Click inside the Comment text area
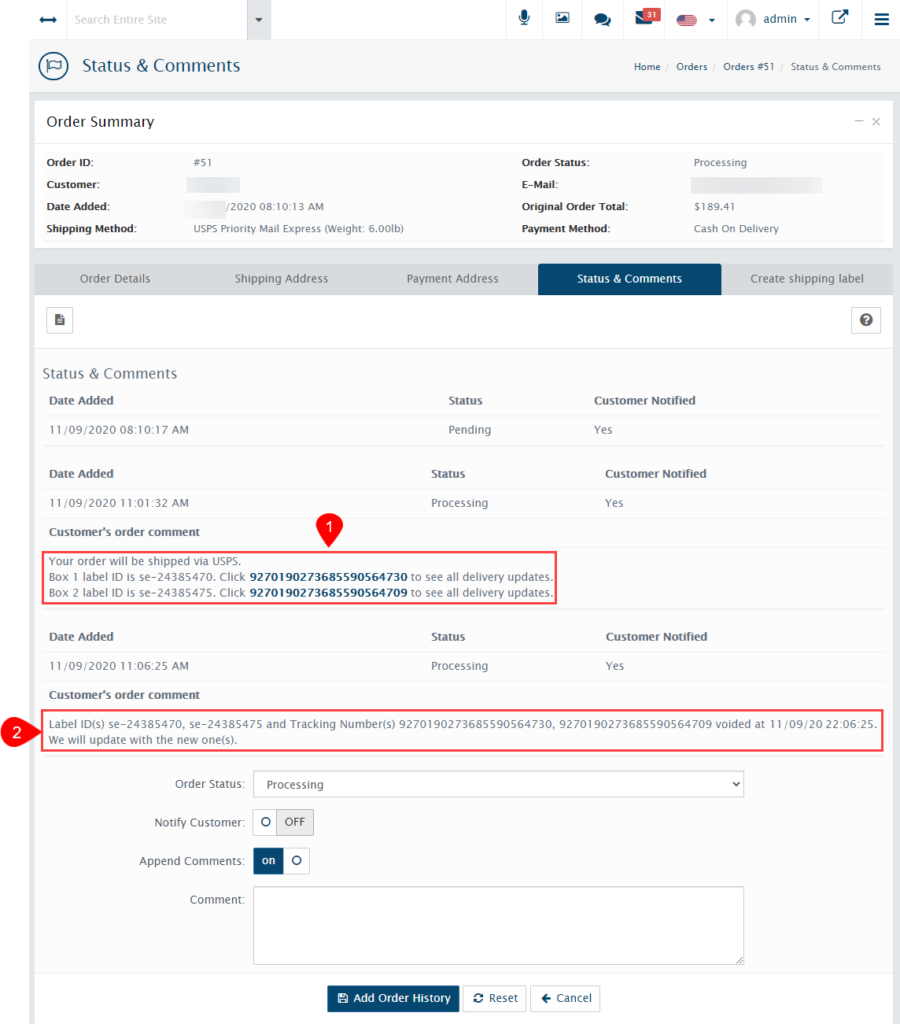Viewport: 900px width, 1024px height. click(498, 924)
